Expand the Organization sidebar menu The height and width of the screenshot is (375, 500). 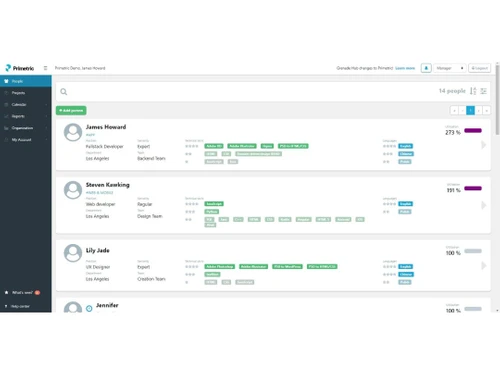tap(26, 128)
